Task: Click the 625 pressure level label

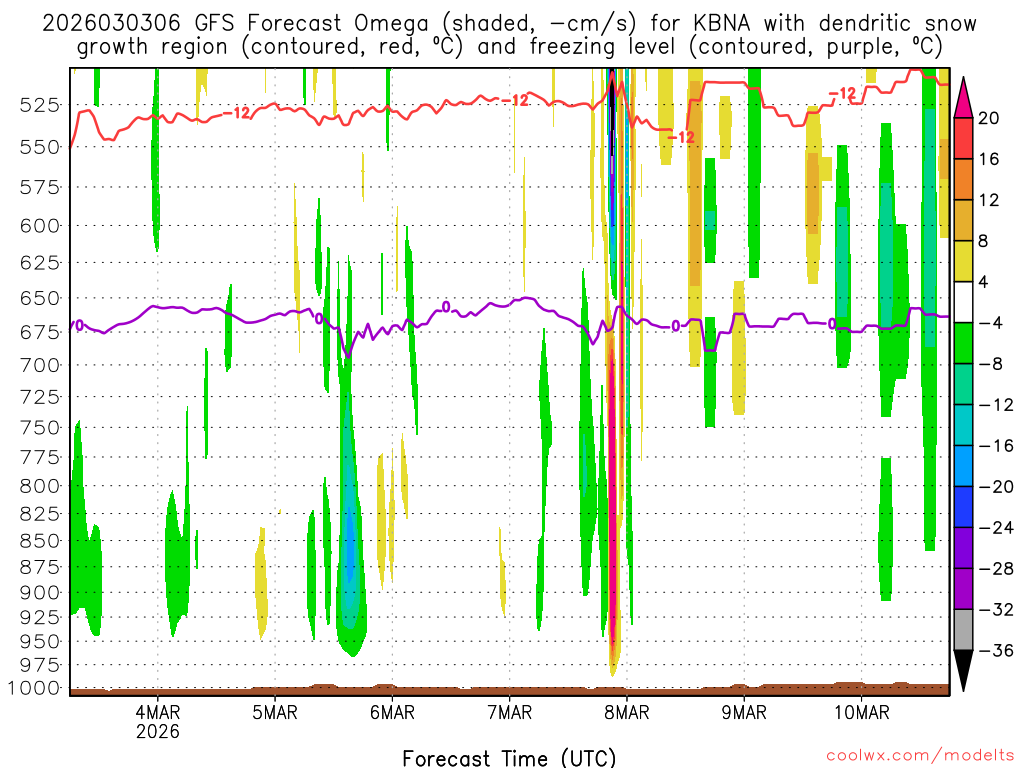Action: [39, 263]
